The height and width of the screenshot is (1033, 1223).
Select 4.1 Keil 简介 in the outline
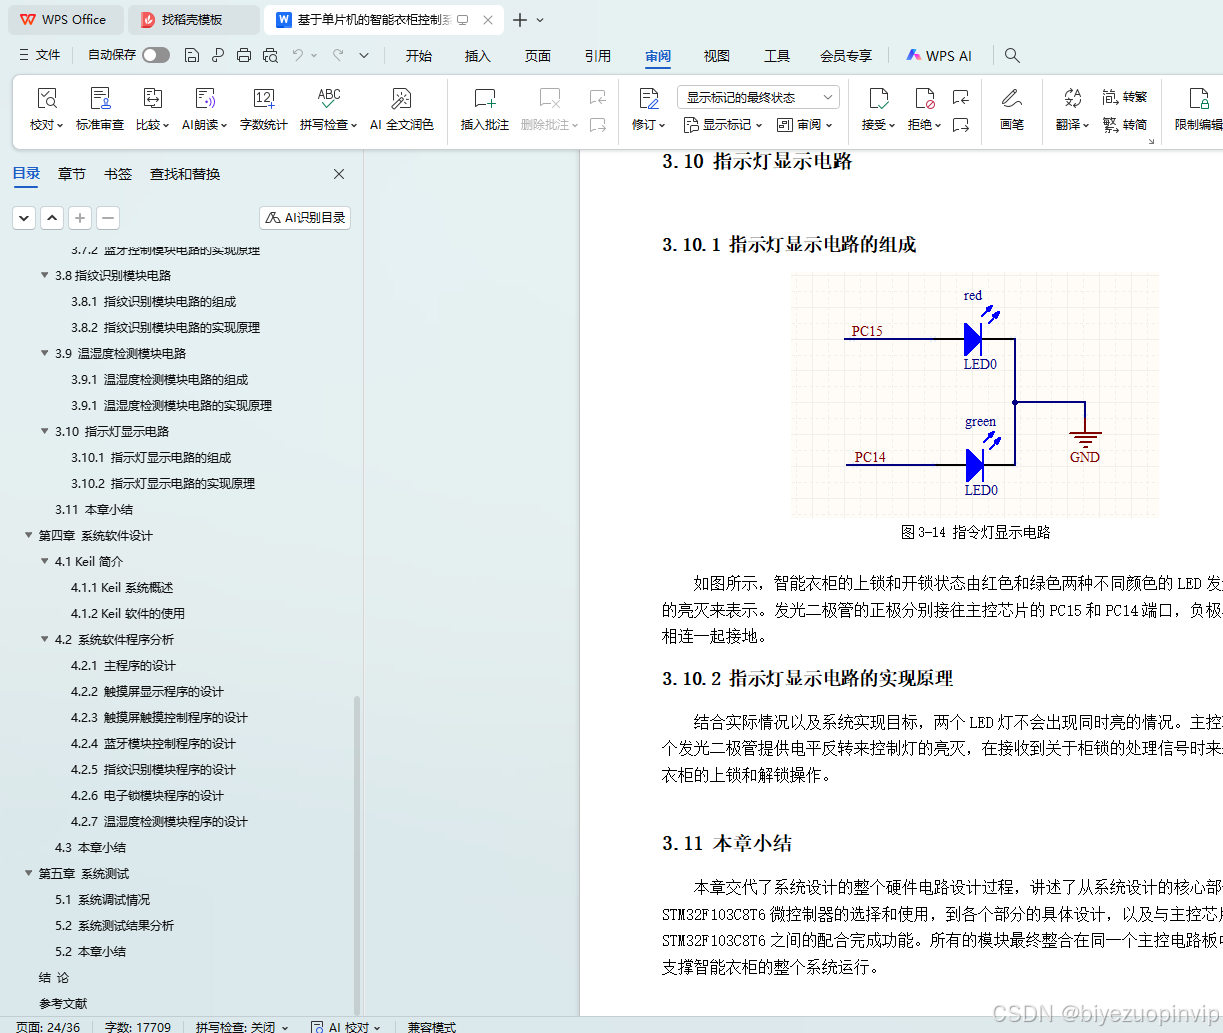(91, 561)
